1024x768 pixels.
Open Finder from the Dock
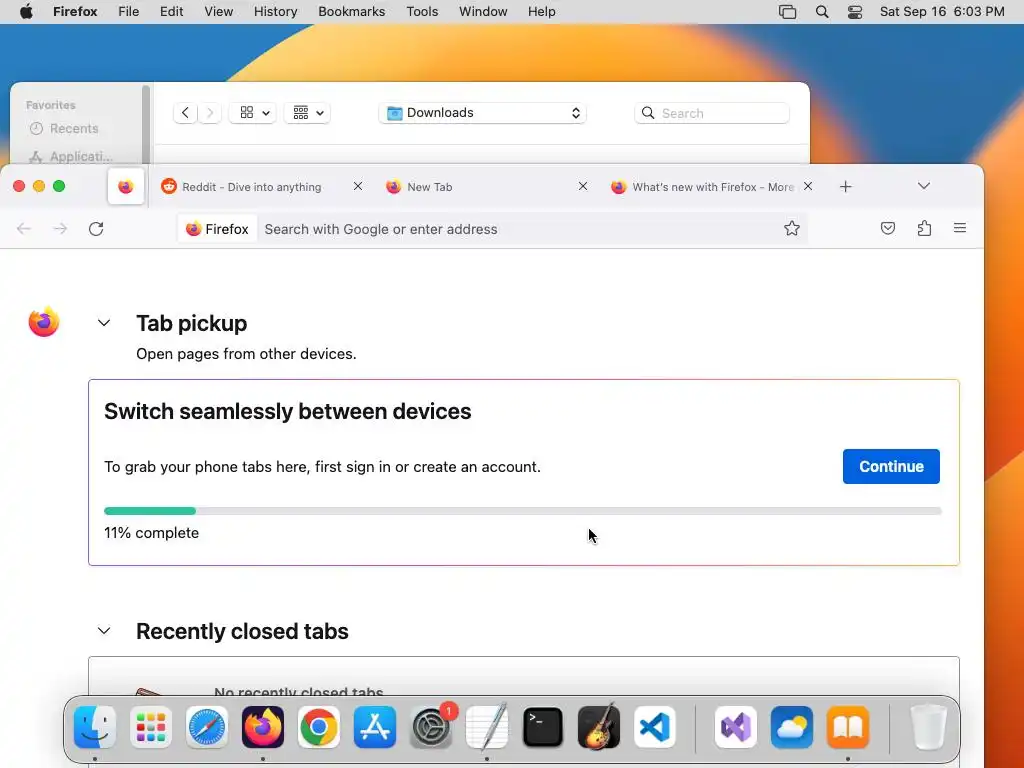(x=95, y=727)
